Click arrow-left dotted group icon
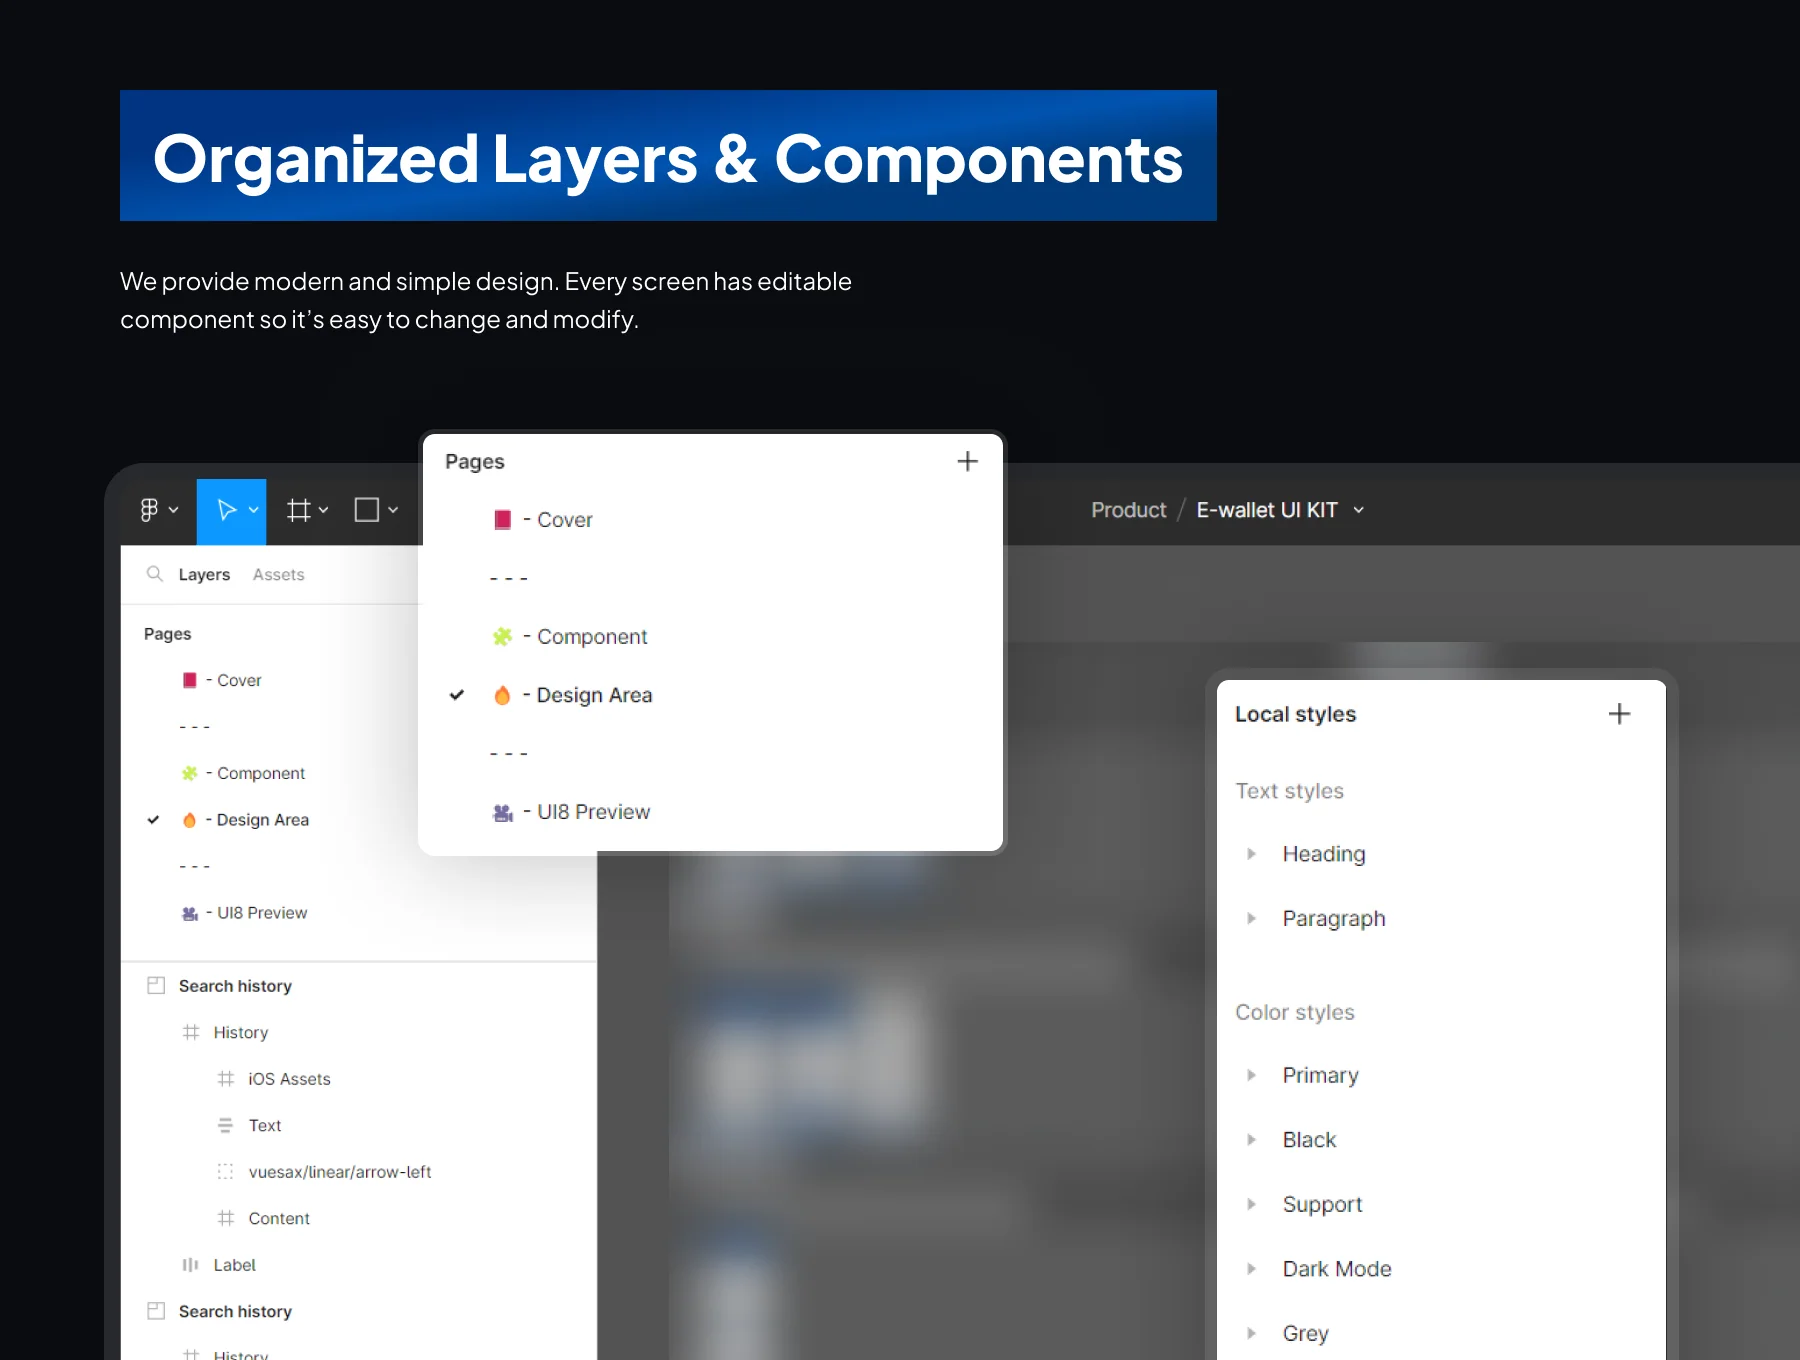 point(226,1172)
